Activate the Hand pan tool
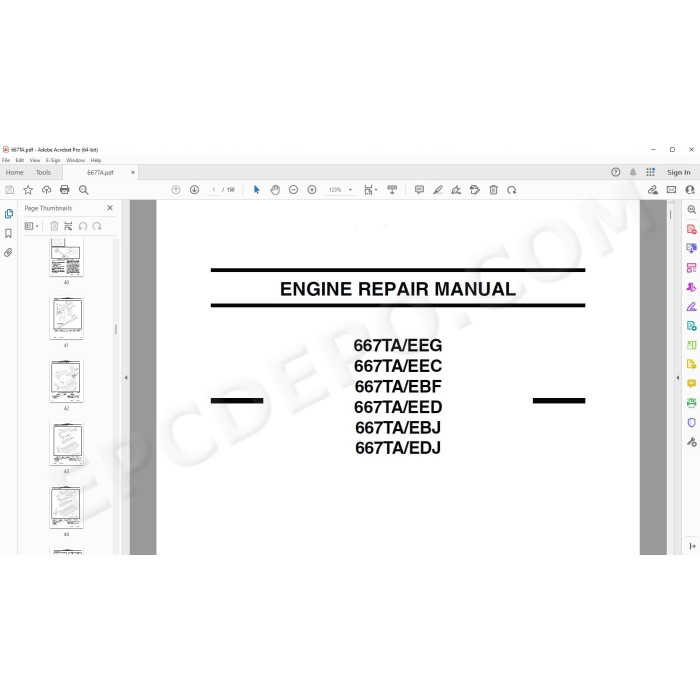 click(275, 190)
